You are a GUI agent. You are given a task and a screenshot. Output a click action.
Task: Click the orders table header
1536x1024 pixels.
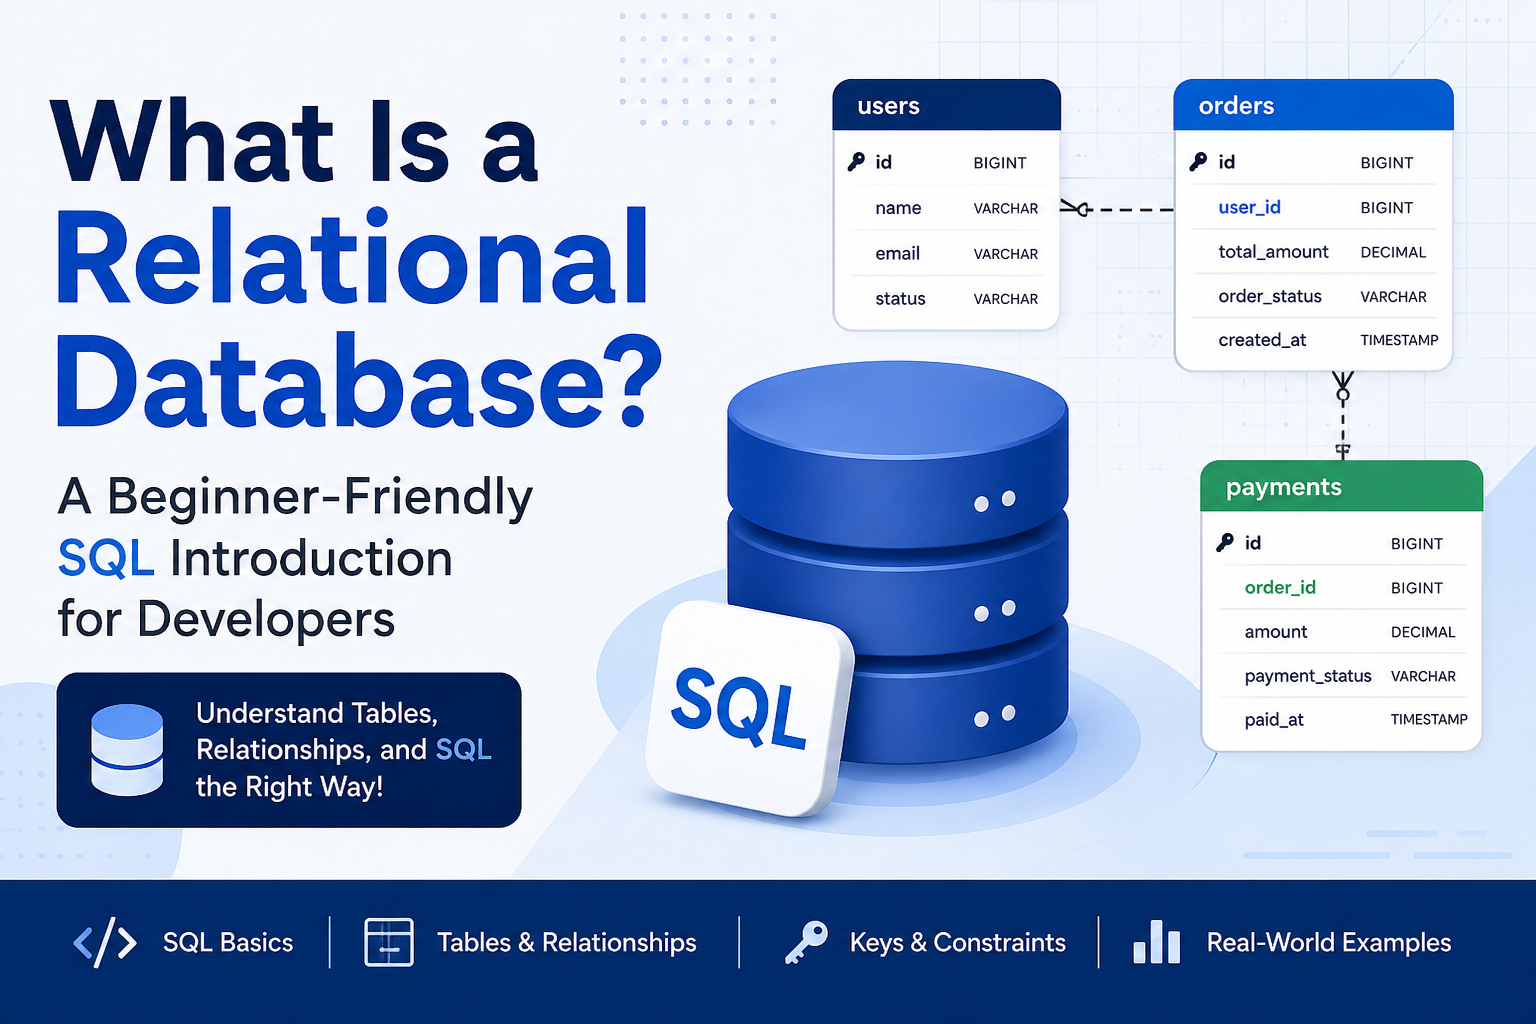[1313, 105]
